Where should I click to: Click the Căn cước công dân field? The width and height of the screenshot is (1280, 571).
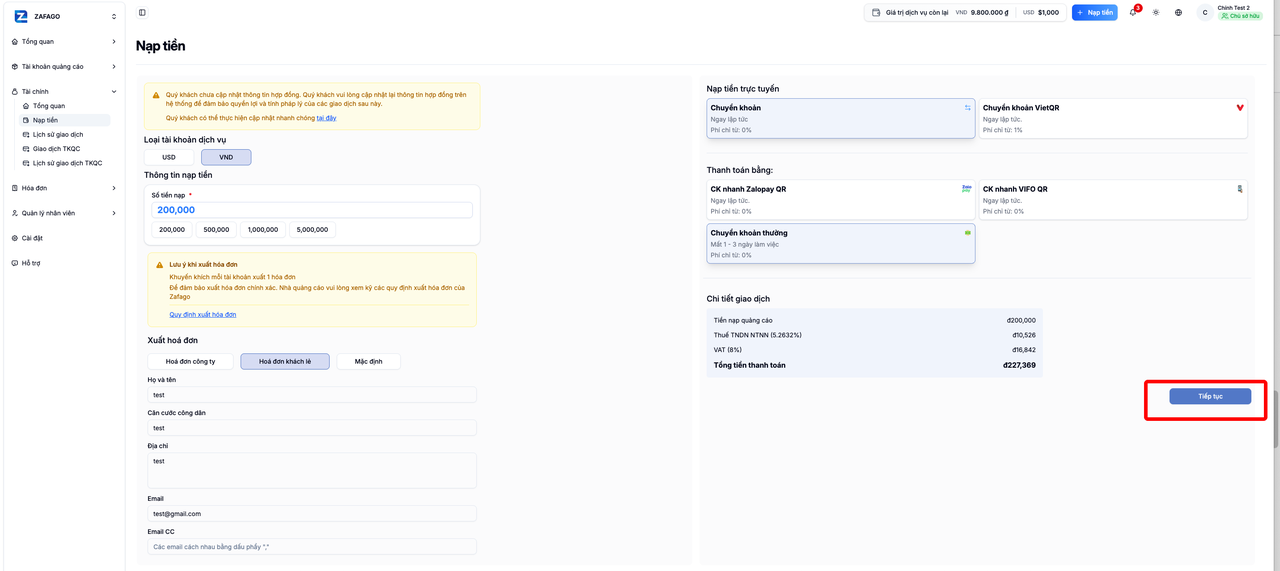312,428
